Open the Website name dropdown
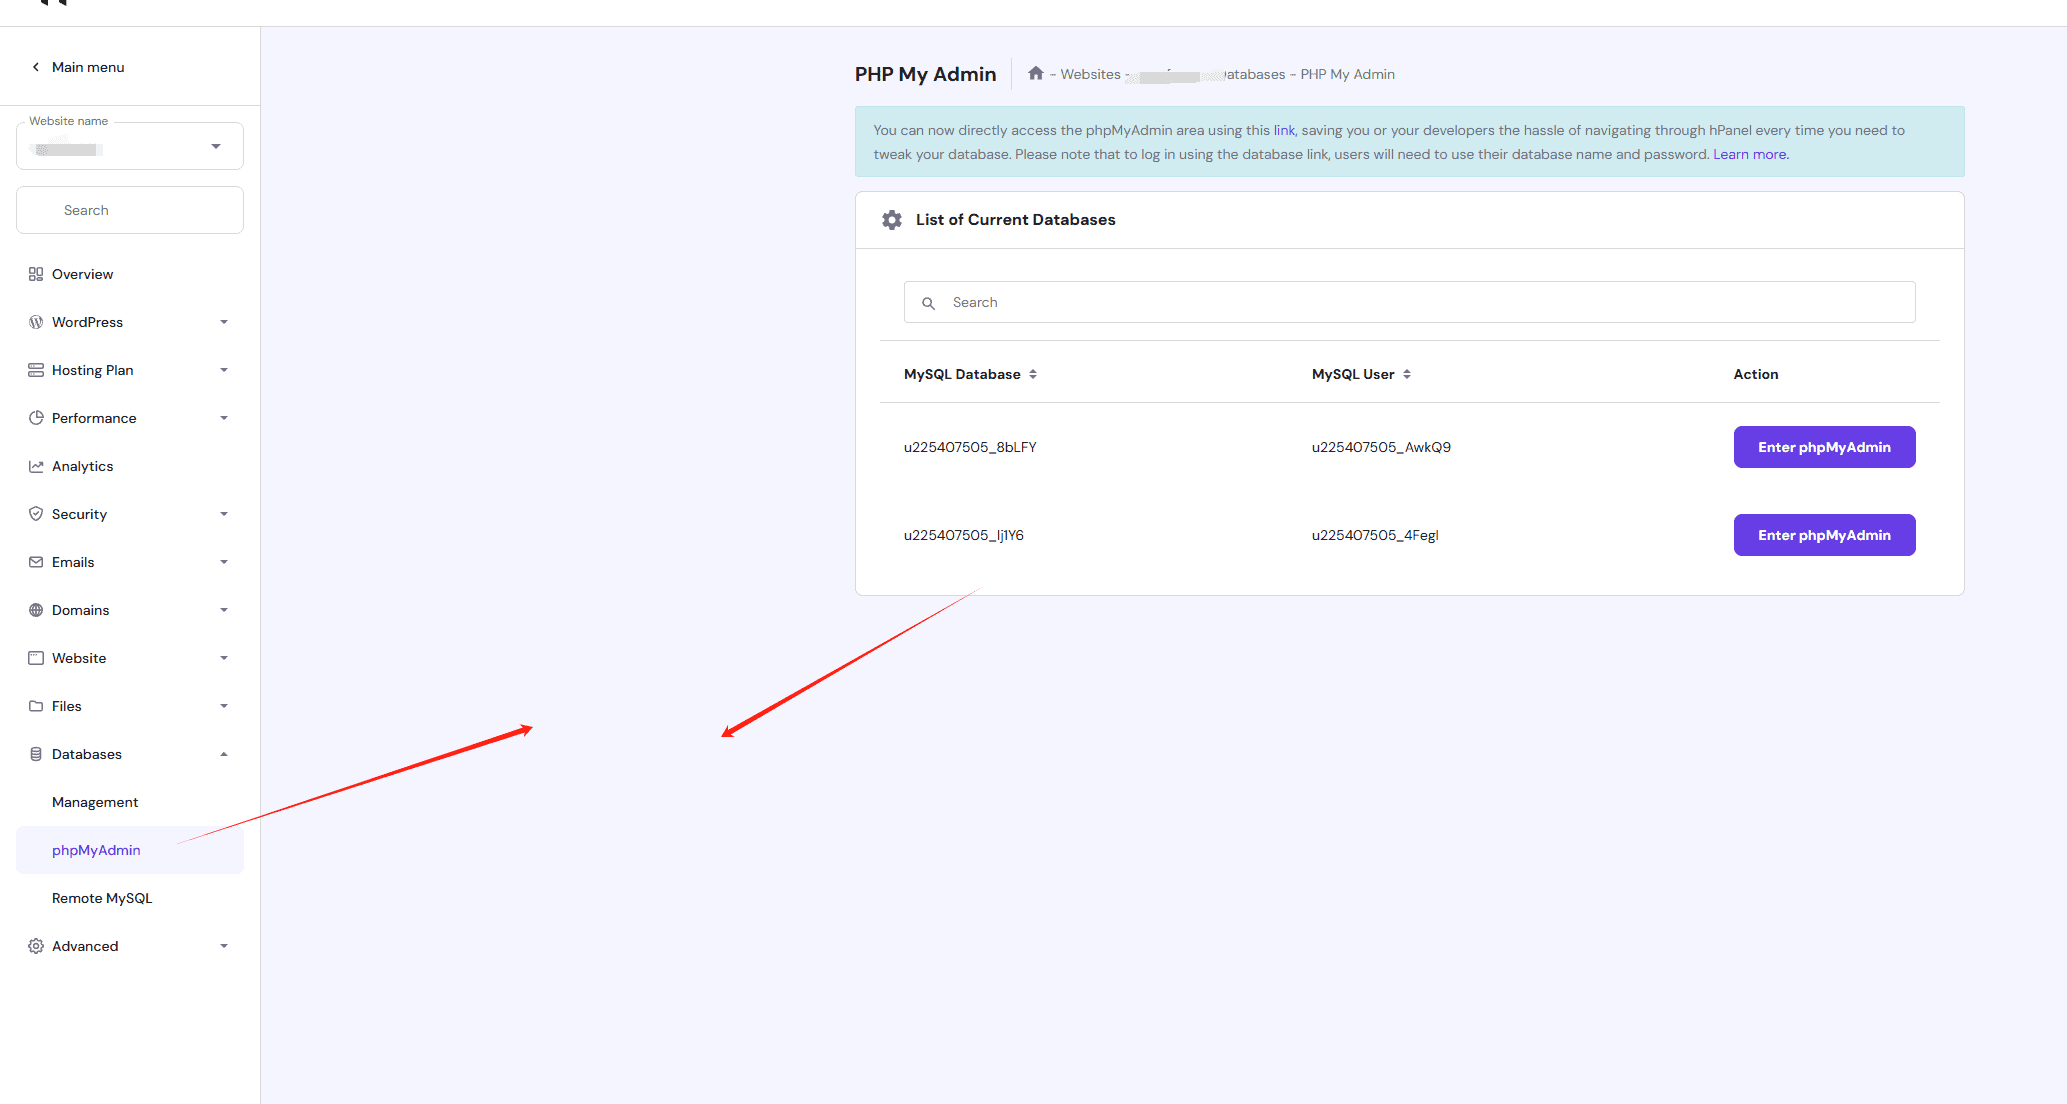 click(x=130, y=146)
